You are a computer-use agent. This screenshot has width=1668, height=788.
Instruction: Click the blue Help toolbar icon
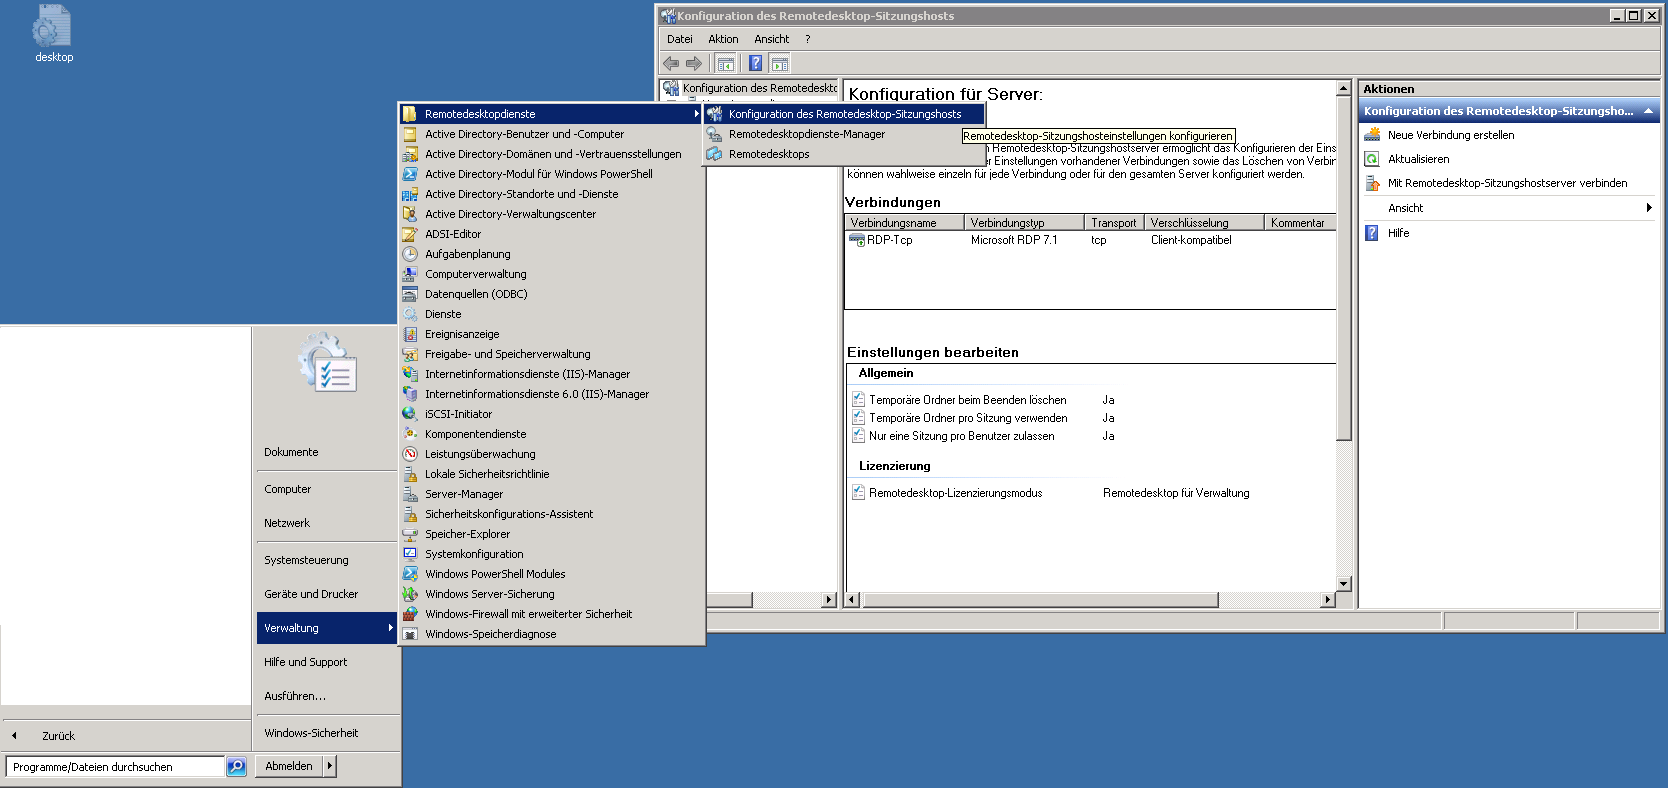coord(756,63)
